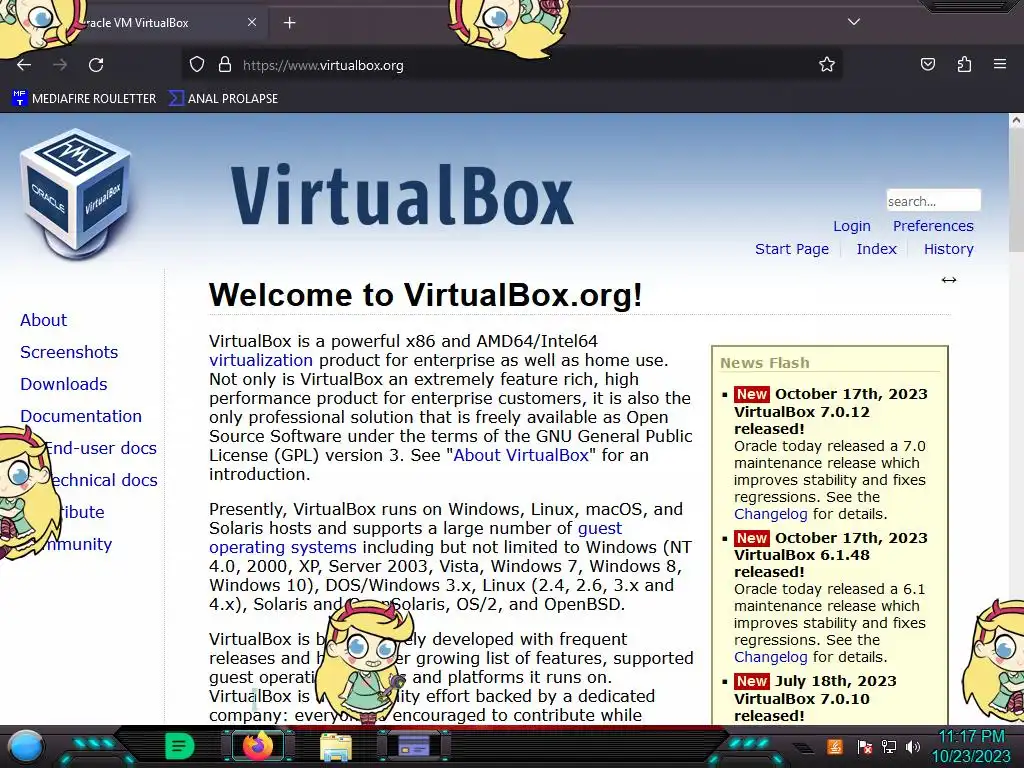
Task: Open the green notes app in taskbar
Action: [179, 746]
